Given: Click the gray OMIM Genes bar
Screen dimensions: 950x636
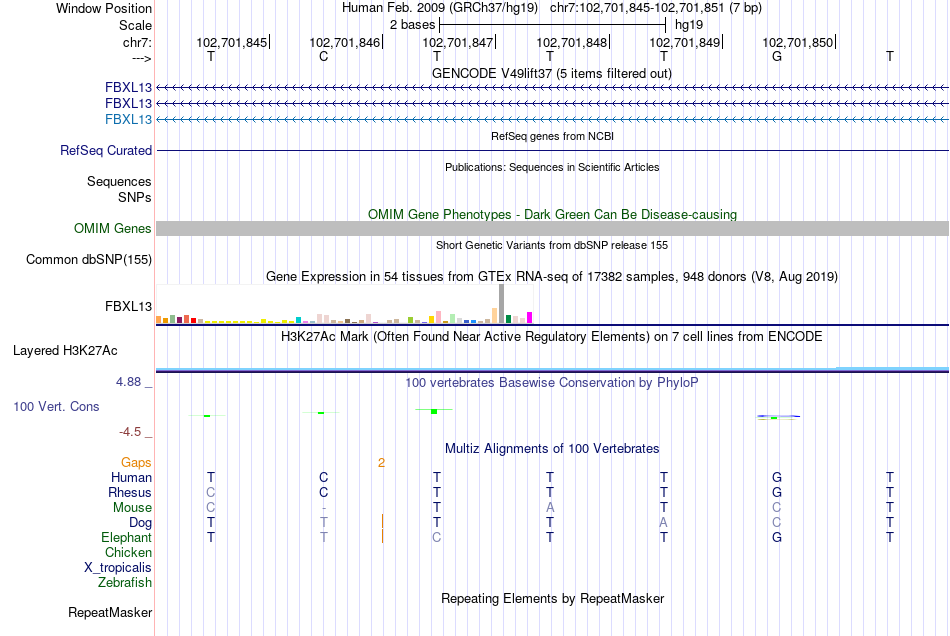Looking at the screenshot, I should pyautogui.click(x=552, y=228).
